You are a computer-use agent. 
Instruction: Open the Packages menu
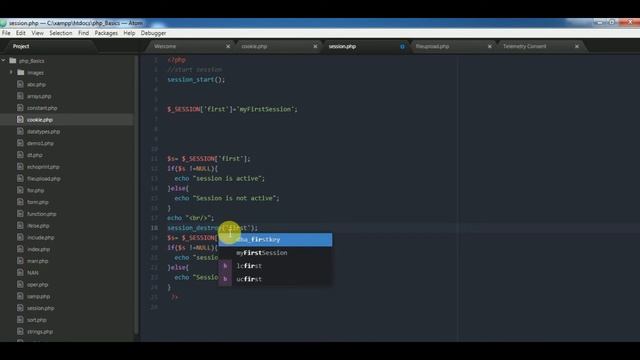106,33
